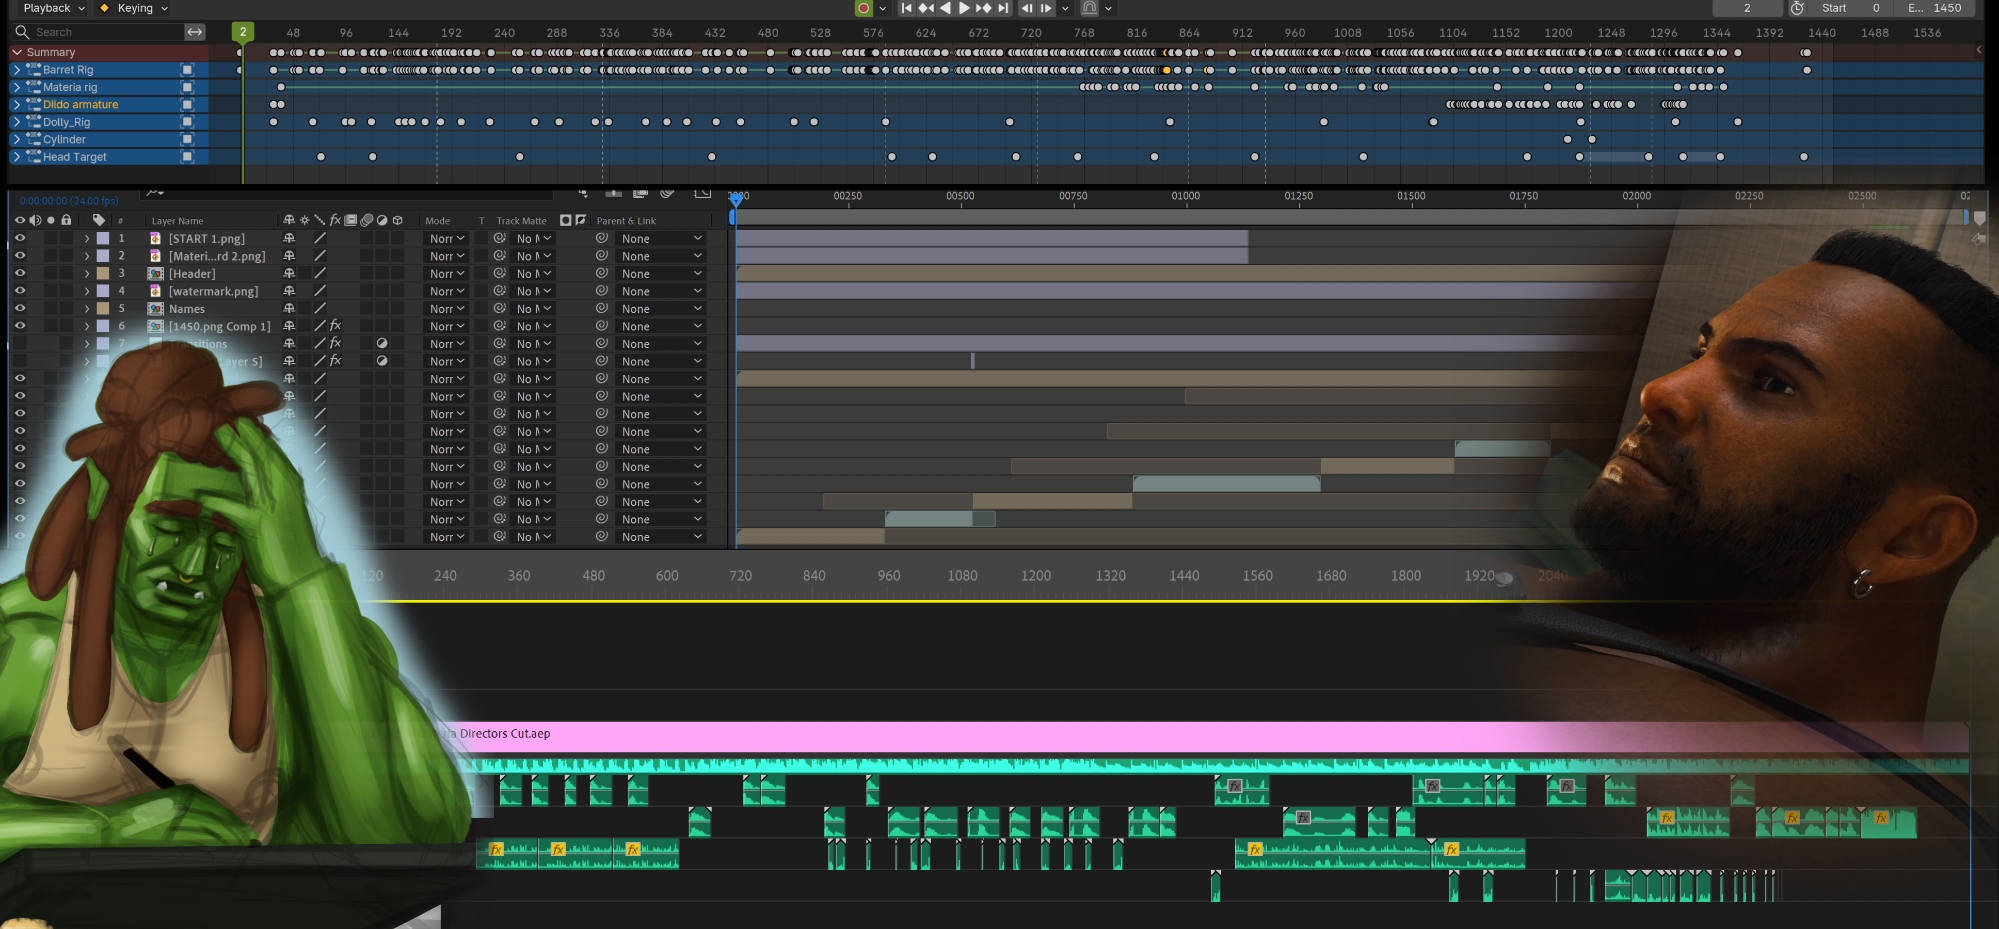Toggle visibility of the watermark.png layer
The width and height of the screenshot is (1999, 929).
coord(19,291)
